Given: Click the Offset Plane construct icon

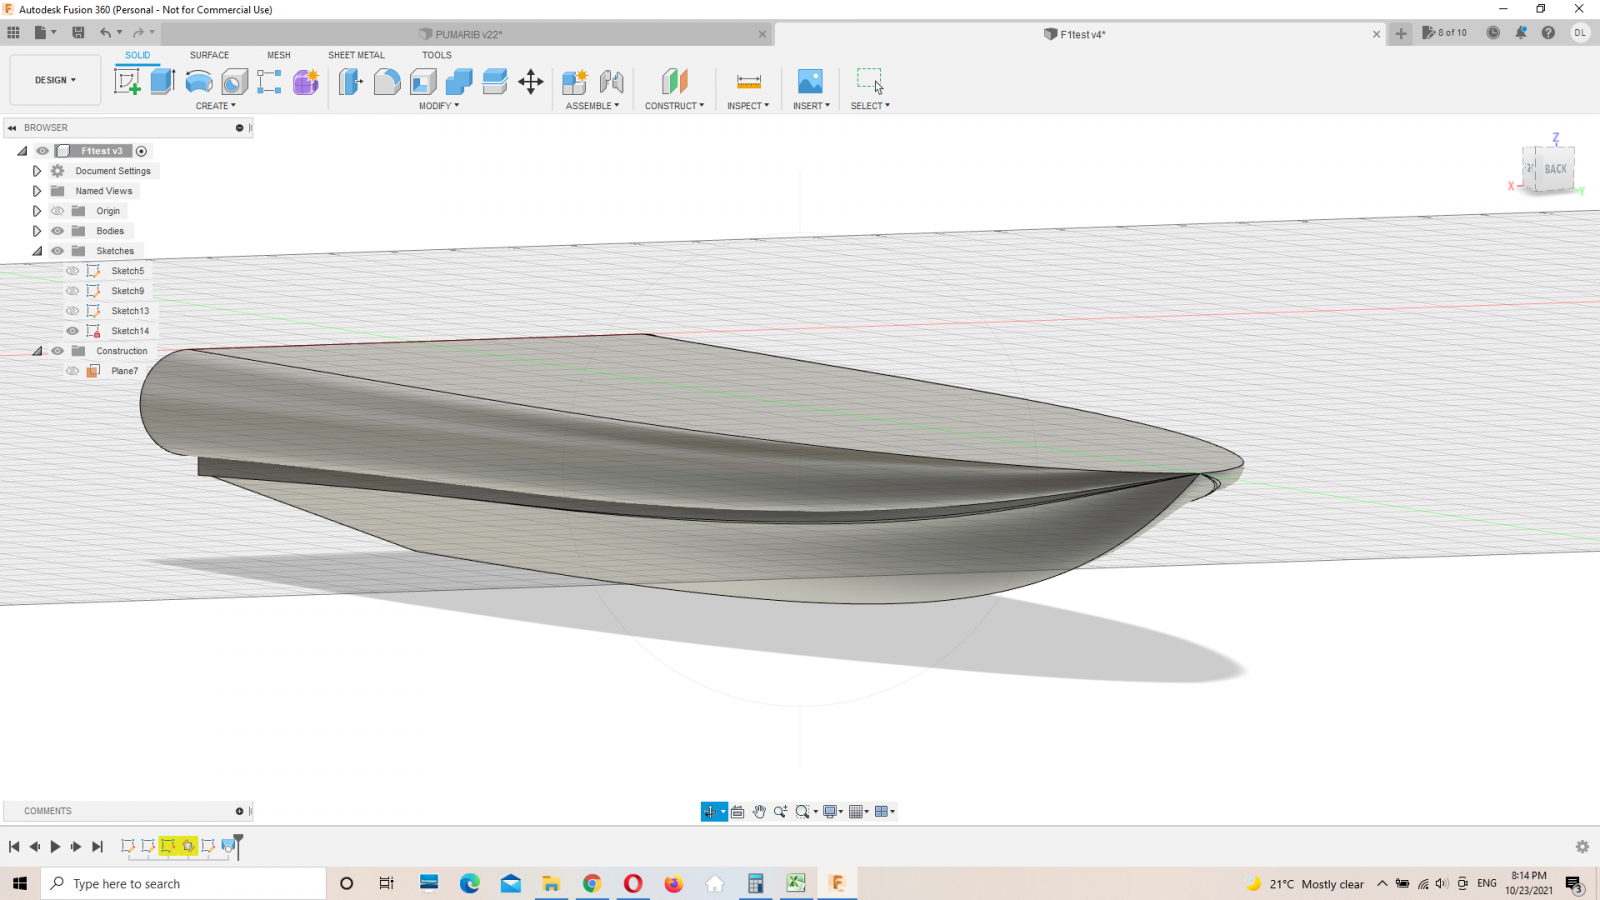Looking at the screenshot, I should [x=675, y=82].
